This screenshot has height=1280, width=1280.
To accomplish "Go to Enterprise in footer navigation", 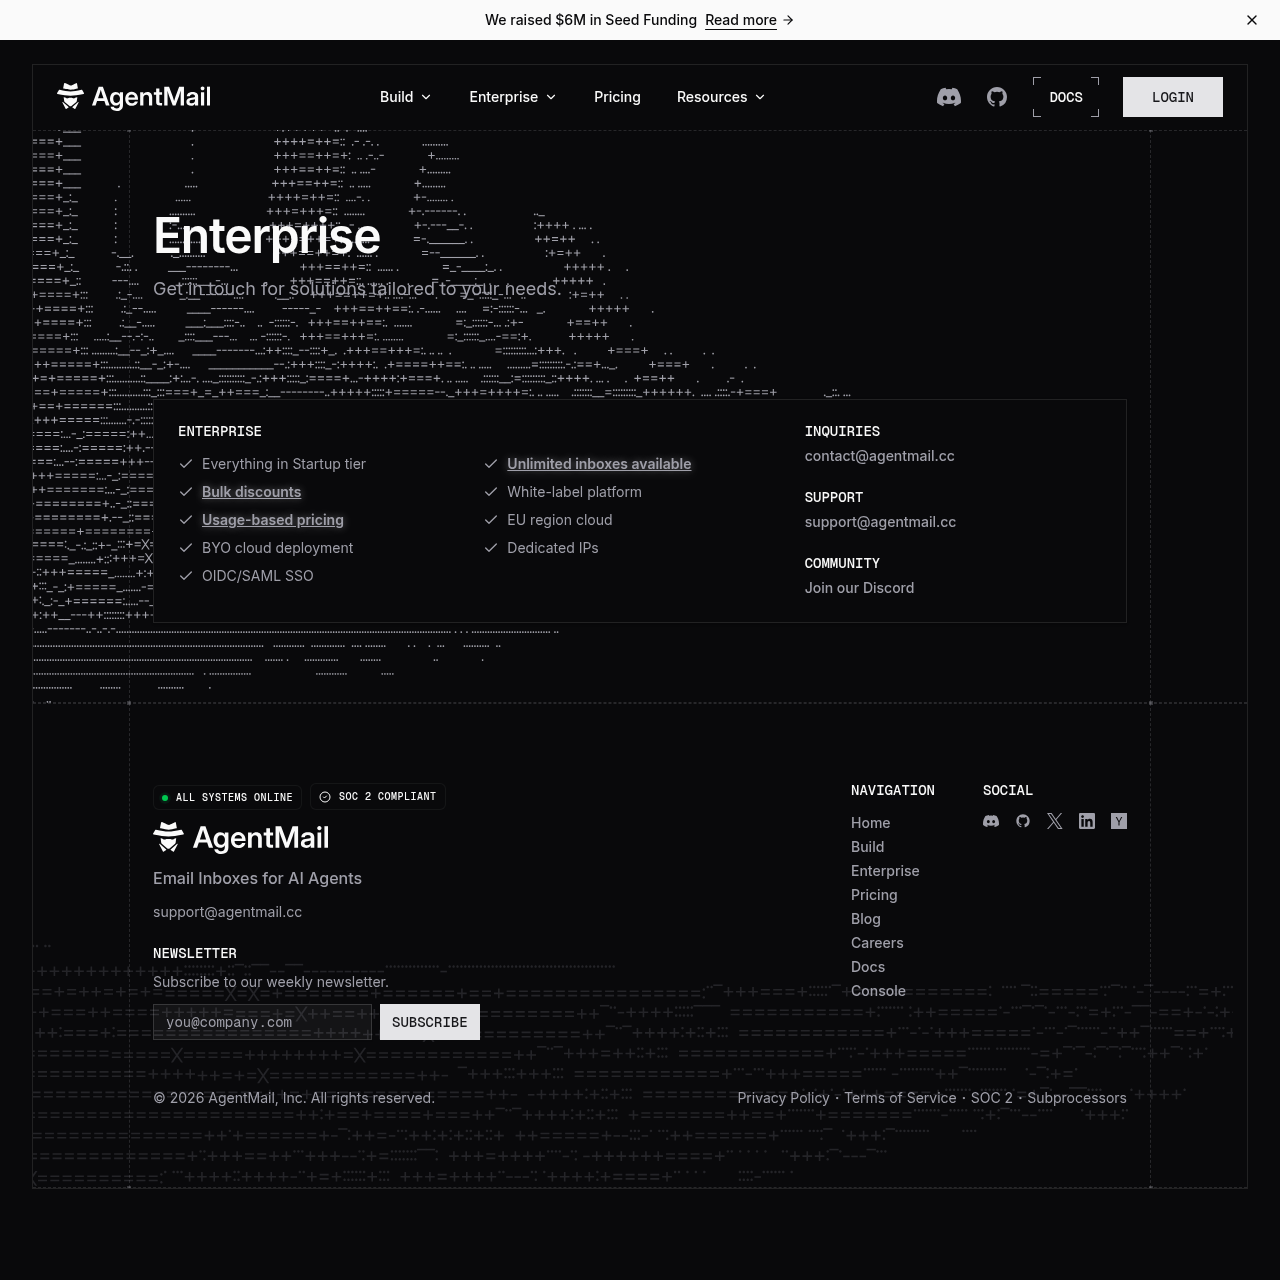I will click(x=885, y=871).
